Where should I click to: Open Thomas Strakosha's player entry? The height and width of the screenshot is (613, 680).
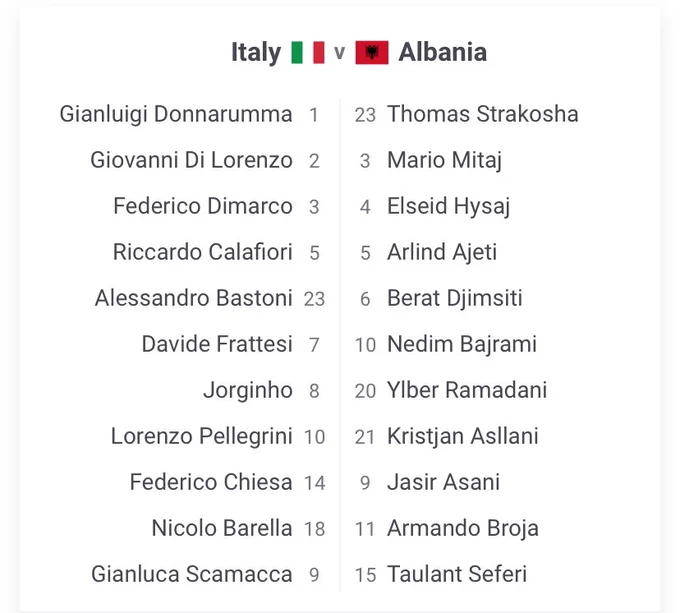coord(483,114)
